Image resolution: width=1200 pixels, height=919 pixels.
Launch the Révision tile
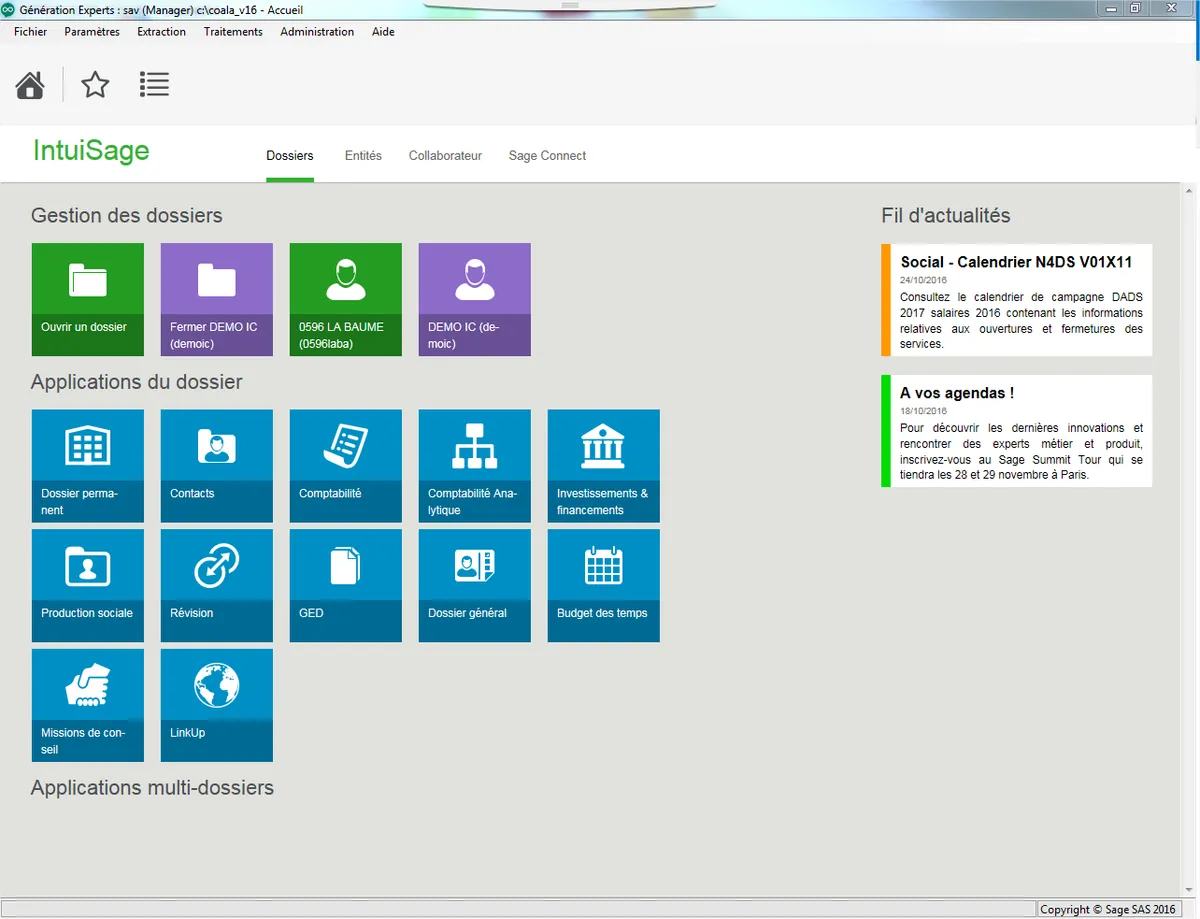217,586
